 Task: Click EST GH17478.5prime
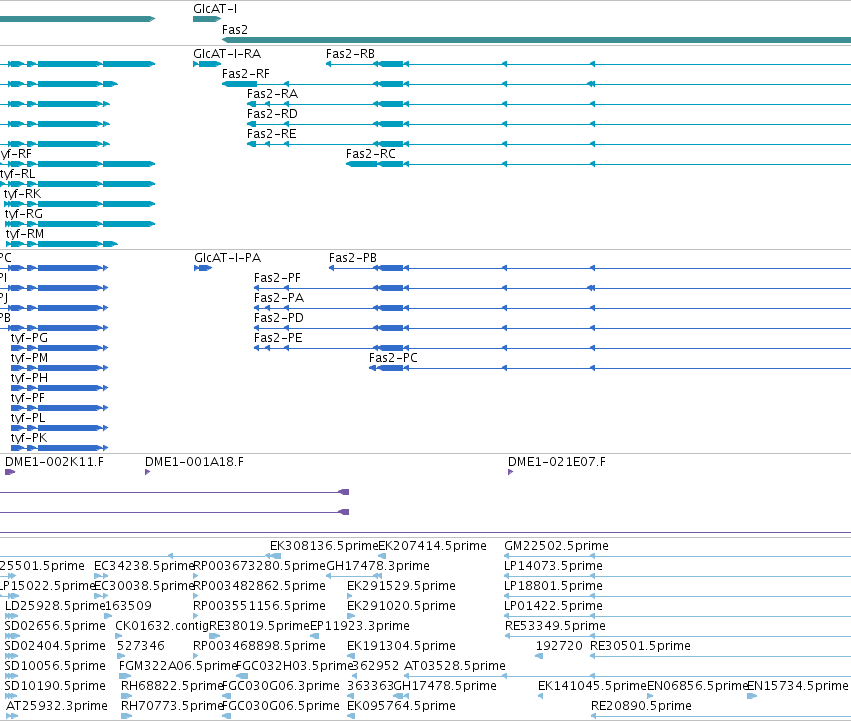444,686
